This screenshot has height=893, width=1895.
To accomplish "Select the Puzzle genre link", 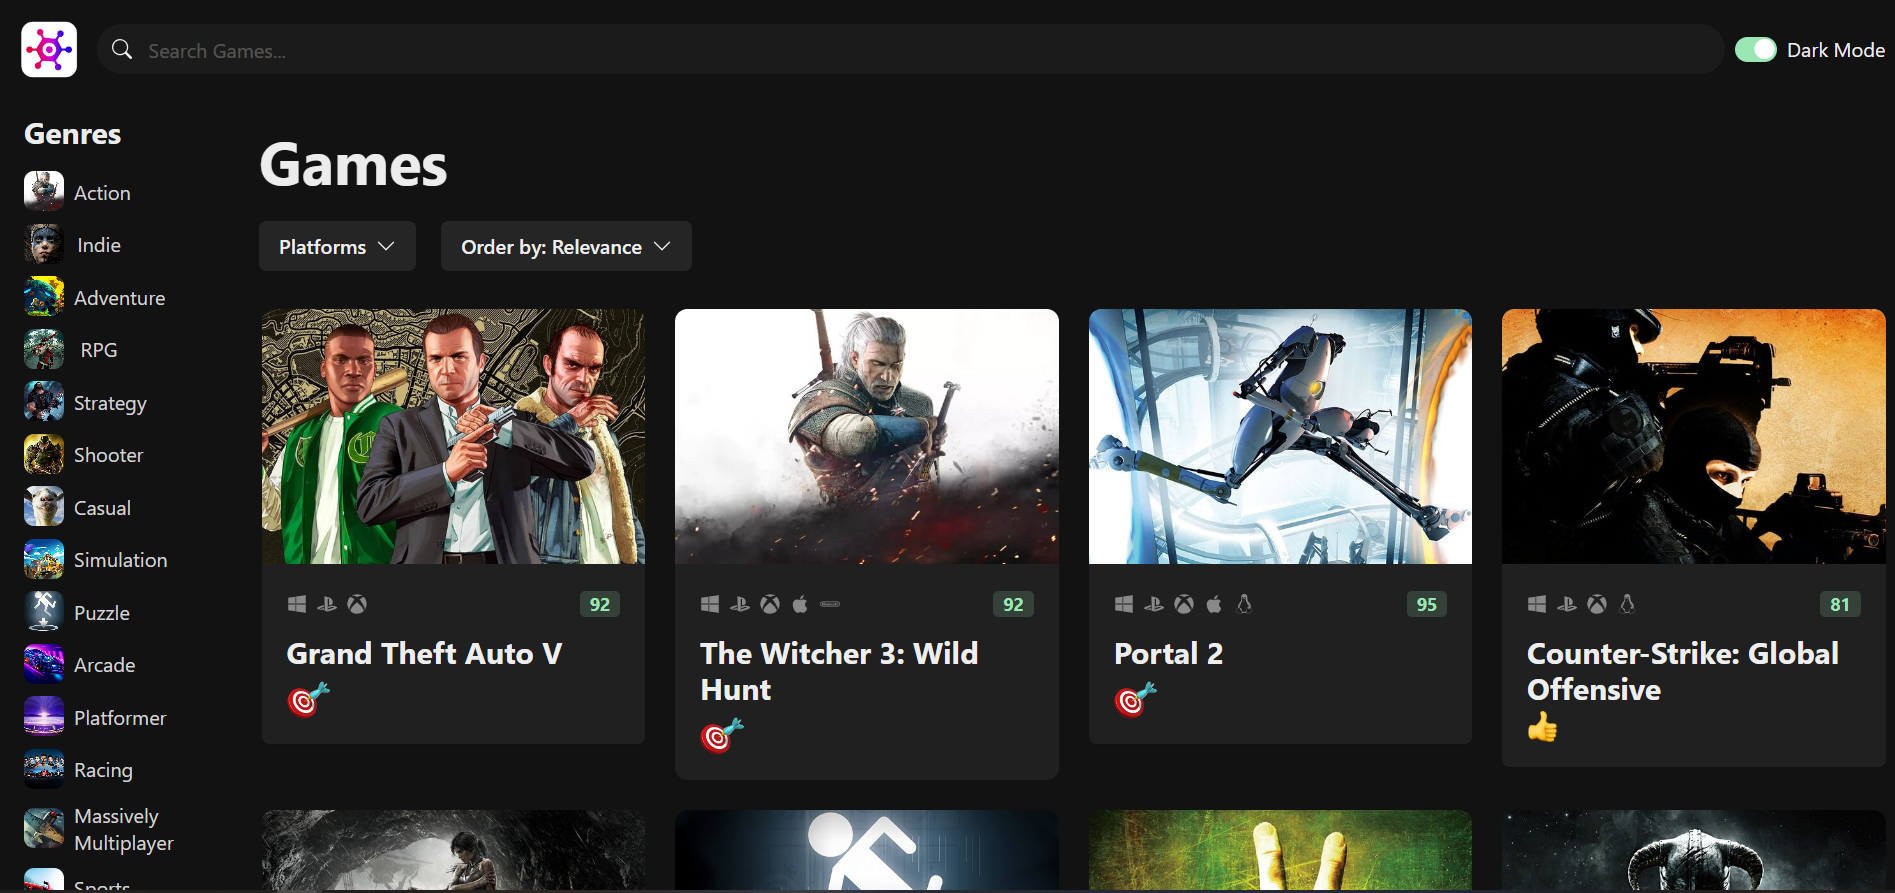I will 102,613.
